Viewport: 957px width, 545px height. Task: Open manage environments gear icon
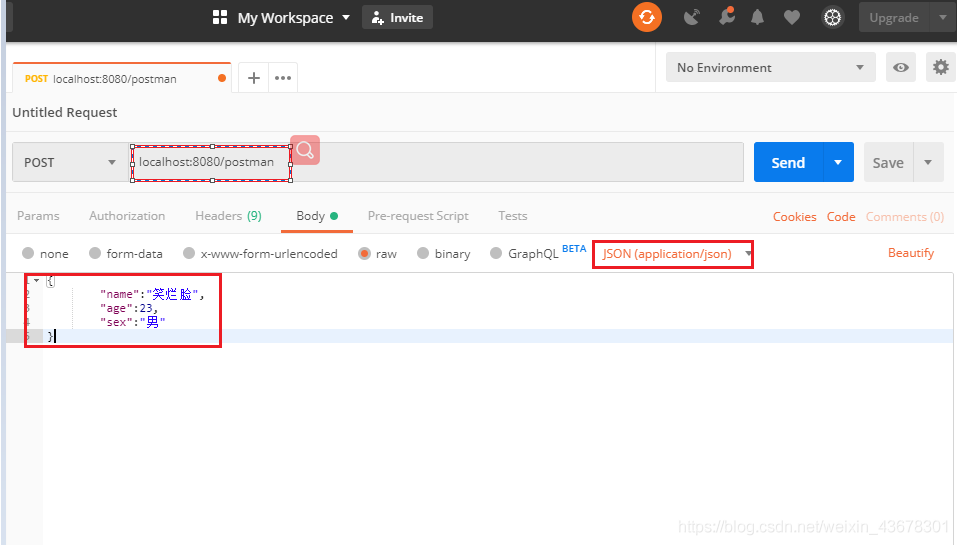[941, 67]
